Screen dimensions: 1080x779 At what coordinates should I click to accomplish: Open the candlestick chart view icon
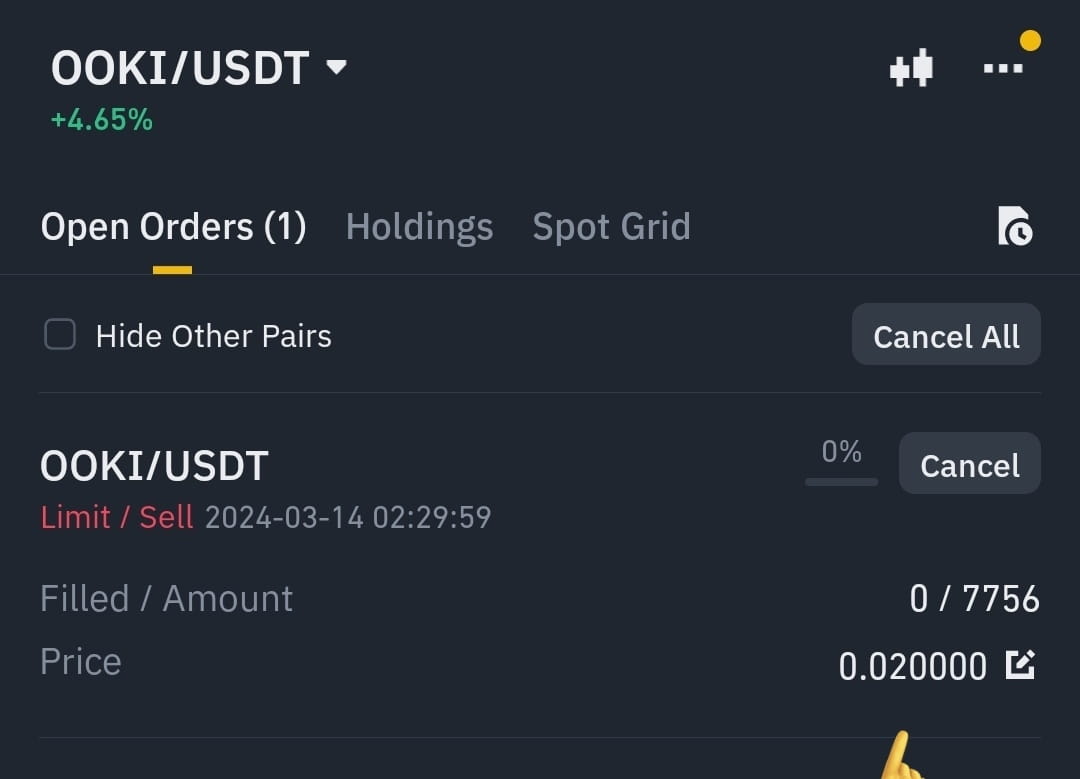[910, 67]
